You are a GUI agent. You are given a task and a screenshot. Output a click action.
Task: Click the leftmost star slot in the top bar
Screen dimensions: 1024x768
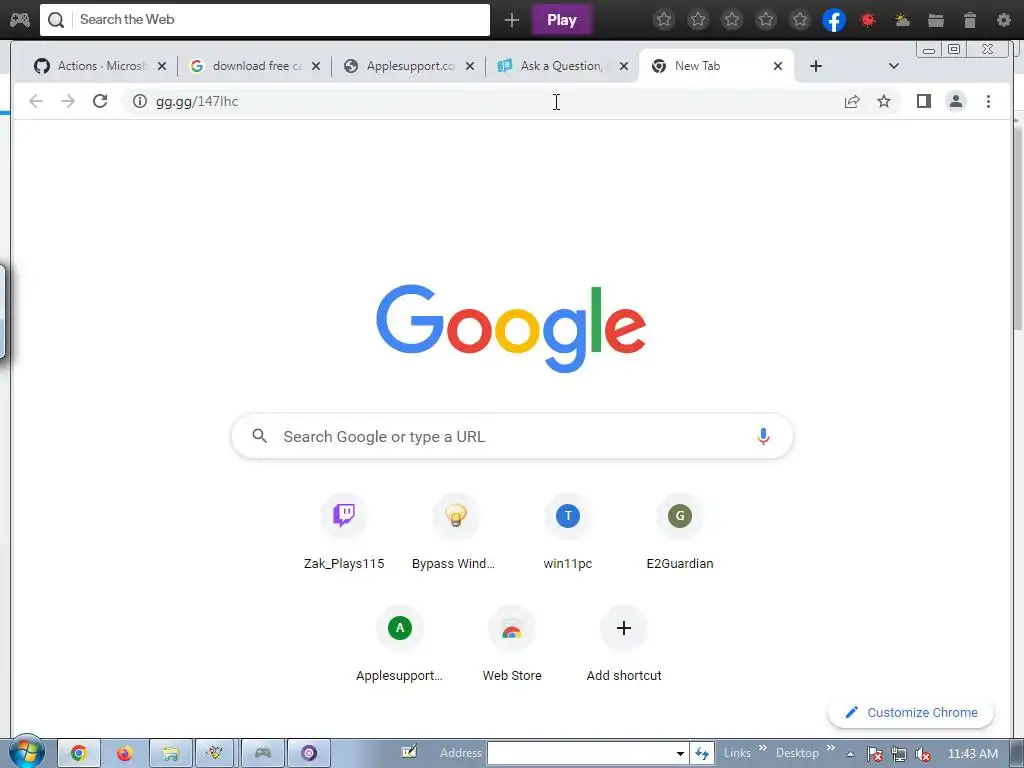pos(664,20)
